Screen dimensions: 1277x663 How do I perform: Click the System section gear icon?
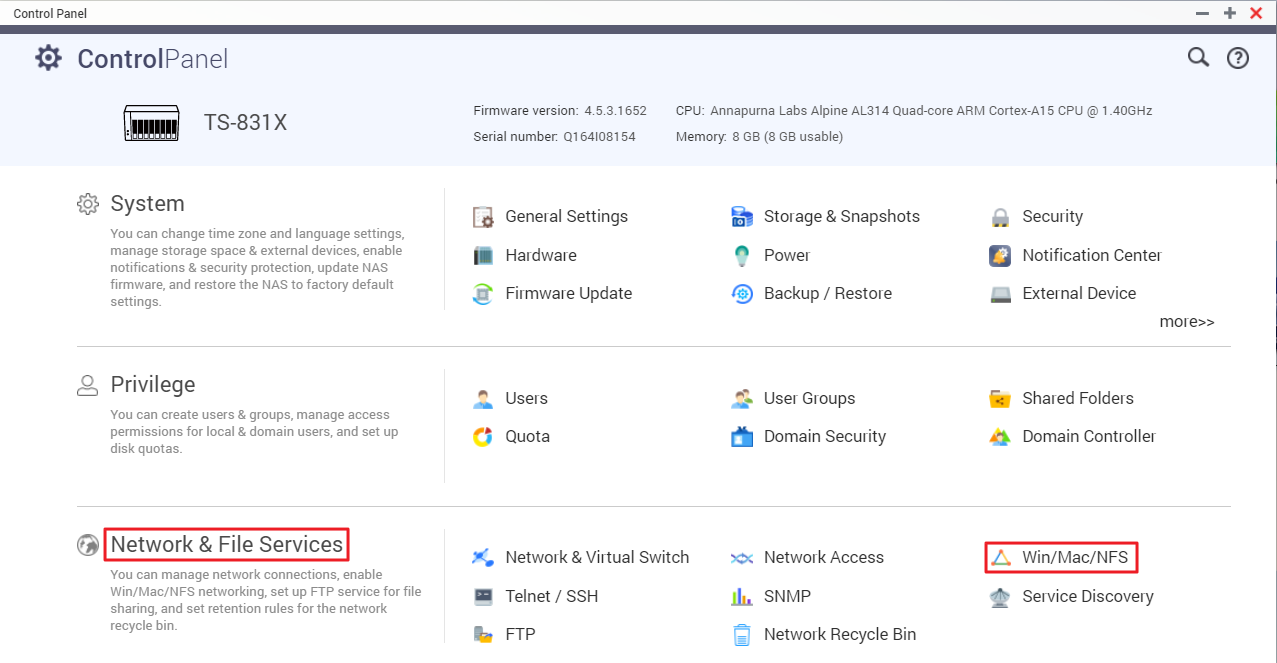pyautogui.click(x=88, y=204)
